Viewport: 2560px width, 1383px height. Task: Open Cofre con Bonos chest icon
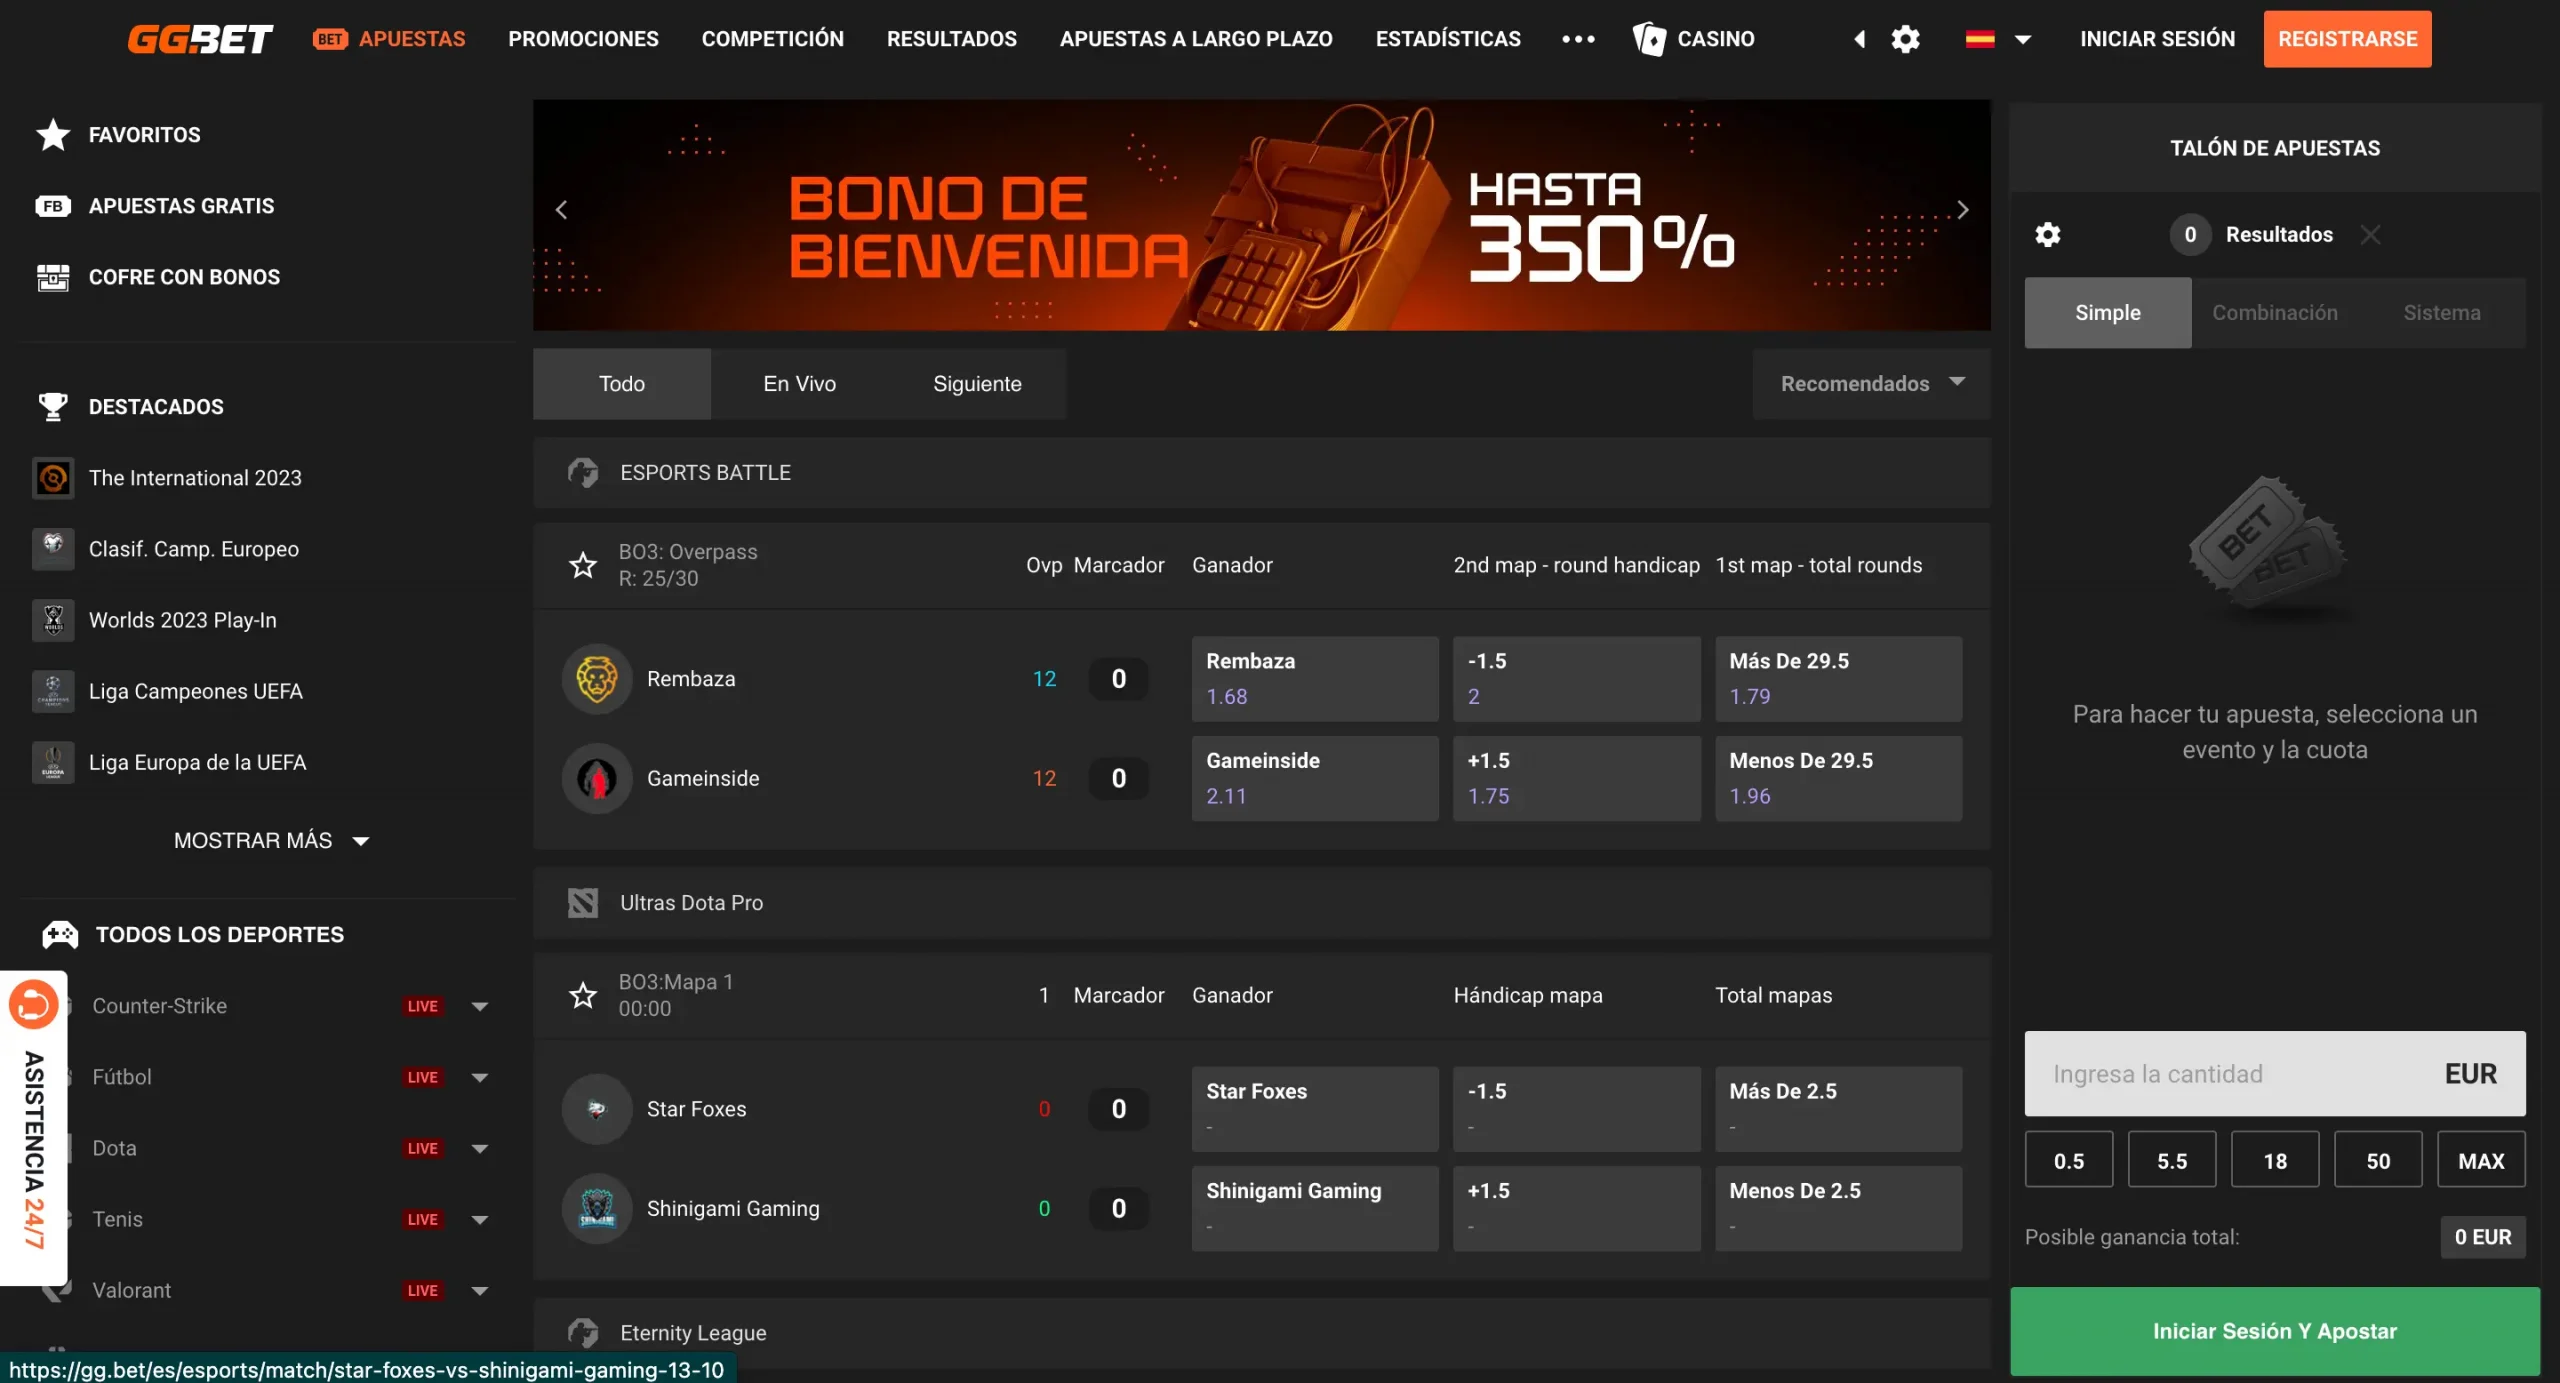coord(53,277)
